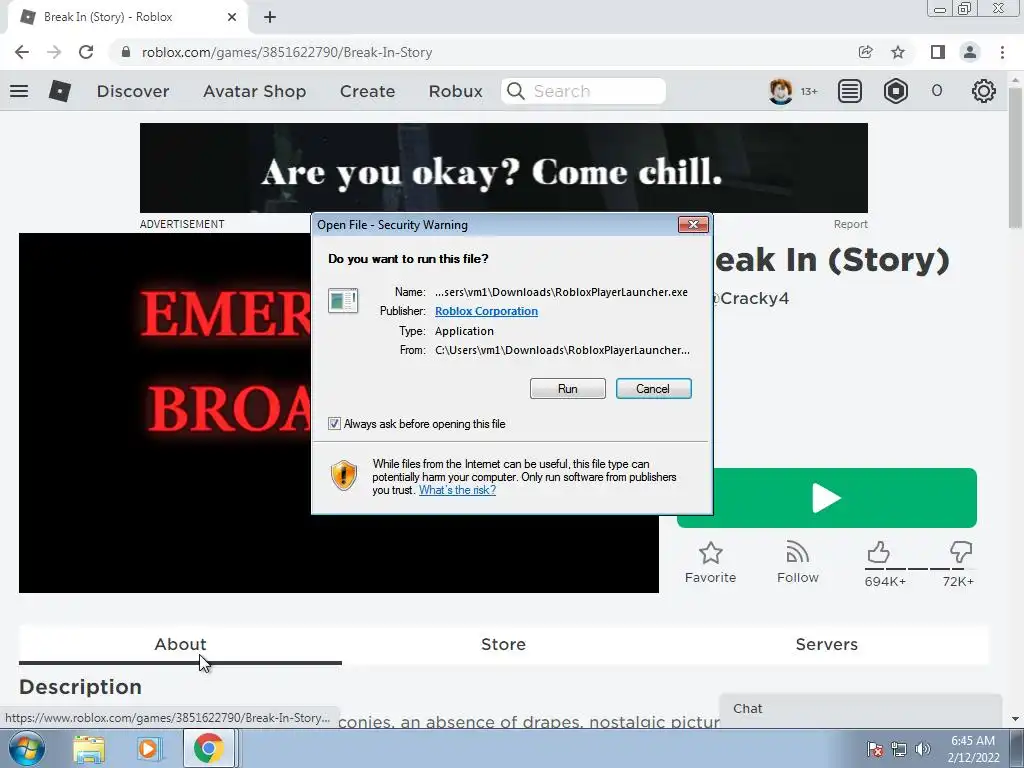Close the Break In (Story) tab

232,17
